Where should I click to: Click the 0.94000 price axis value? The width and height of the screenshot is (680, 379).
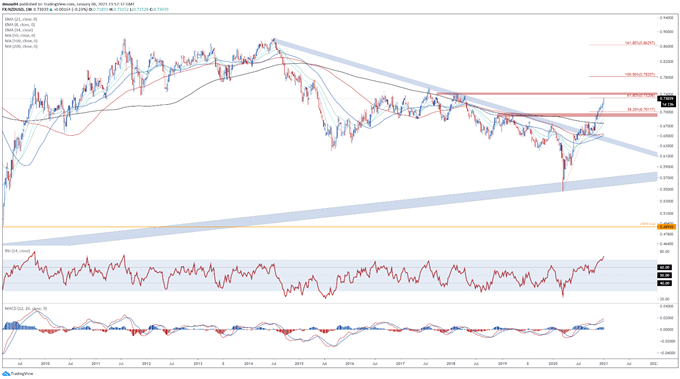[667, 18]
